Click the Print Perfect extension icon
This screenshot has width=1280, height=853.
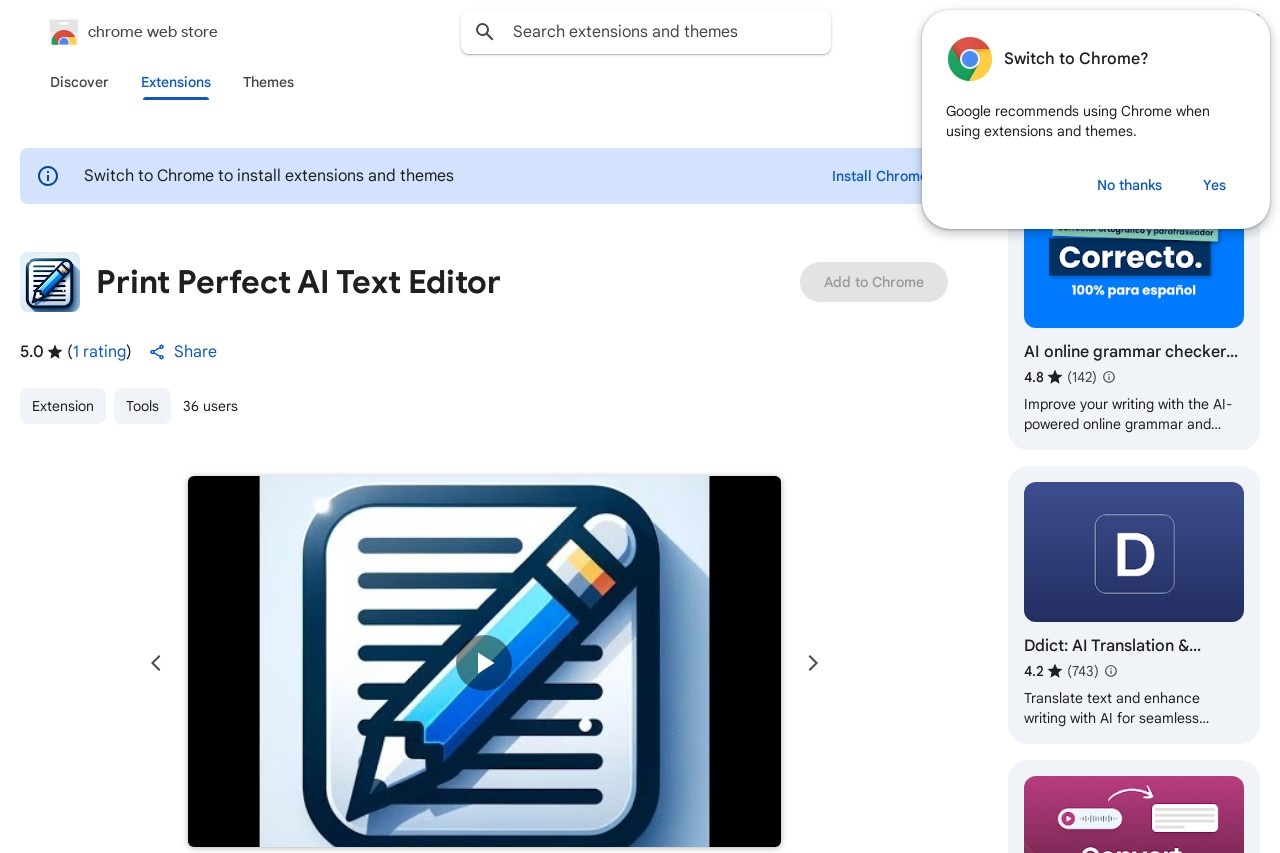[50, 282]
